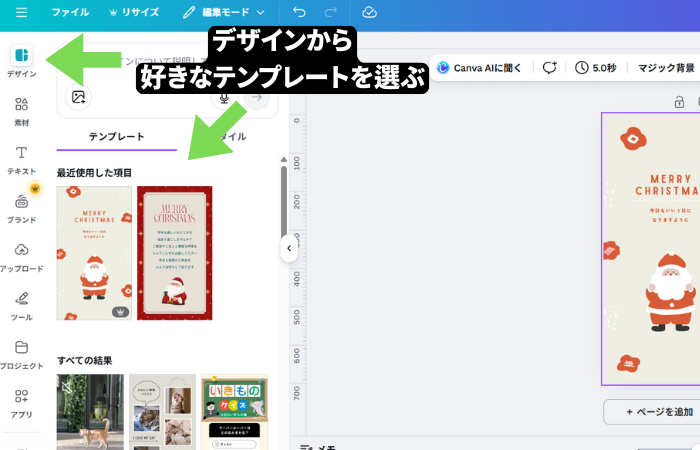Click the red flower at canvas top

[x=633, y=138]
